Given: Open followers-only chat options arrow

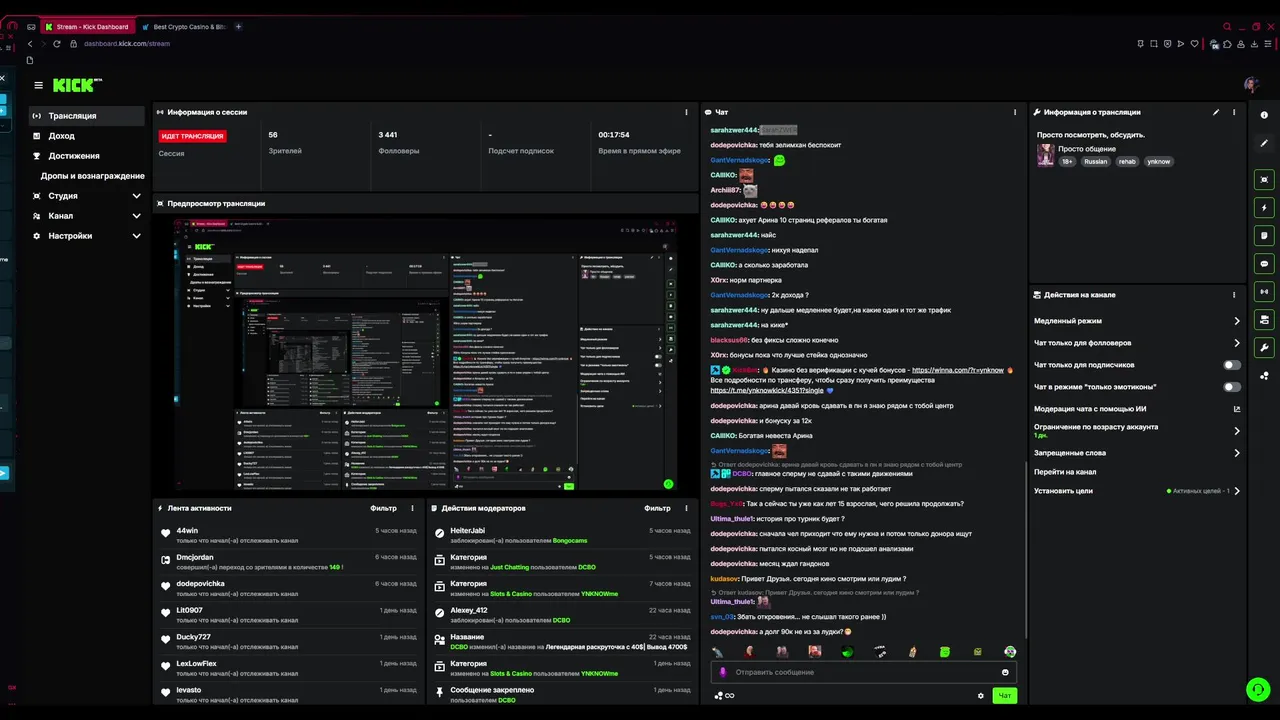Looking at the screenshot, I should pos(1237,343).
